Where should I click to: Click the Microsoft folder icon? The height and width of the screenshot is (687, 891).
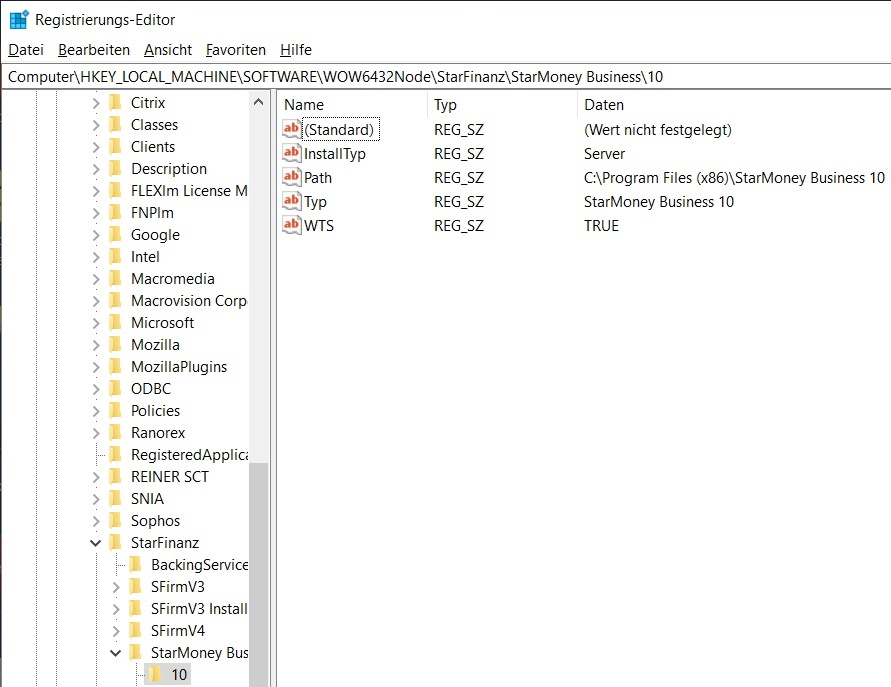(x=115, y=323)
